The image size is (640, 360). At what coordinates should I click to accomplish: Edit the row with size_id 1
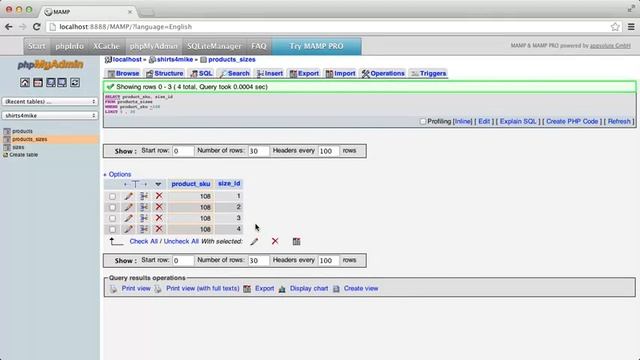[129, 196]
